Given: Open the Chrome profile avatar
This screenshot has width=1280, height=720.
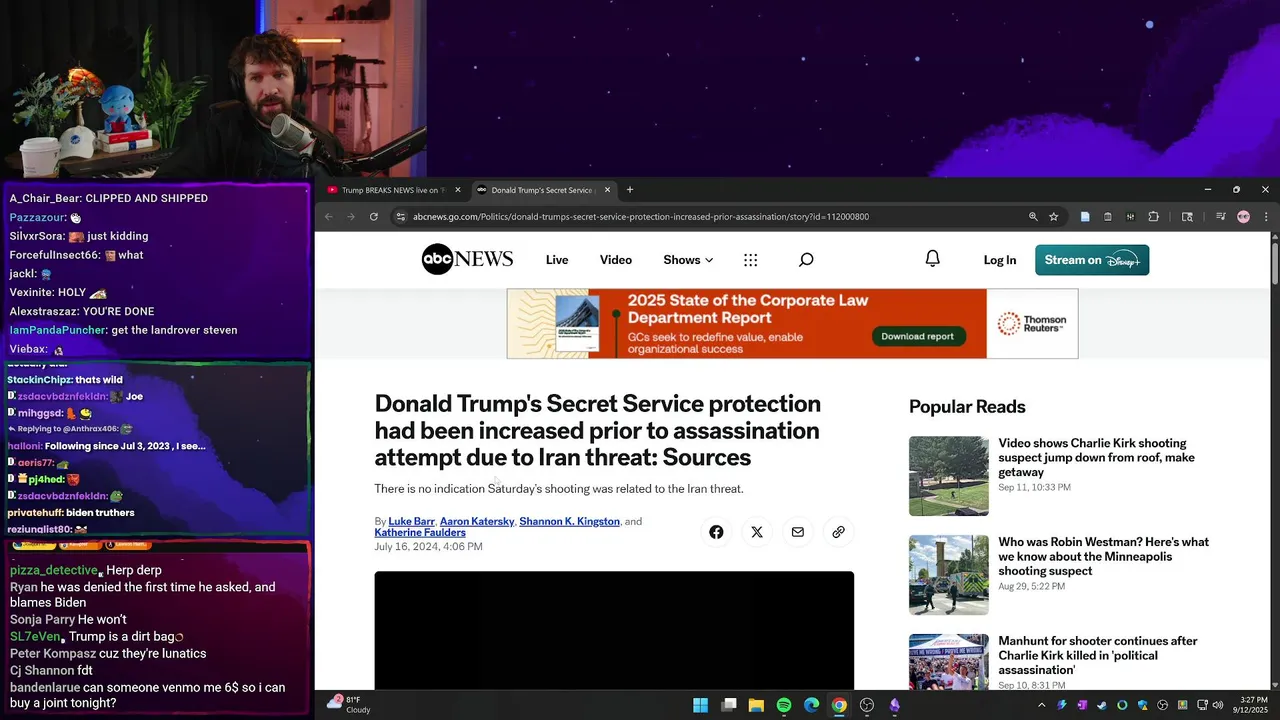Looking at the screenshot, I should click(x=1243, y=217).
